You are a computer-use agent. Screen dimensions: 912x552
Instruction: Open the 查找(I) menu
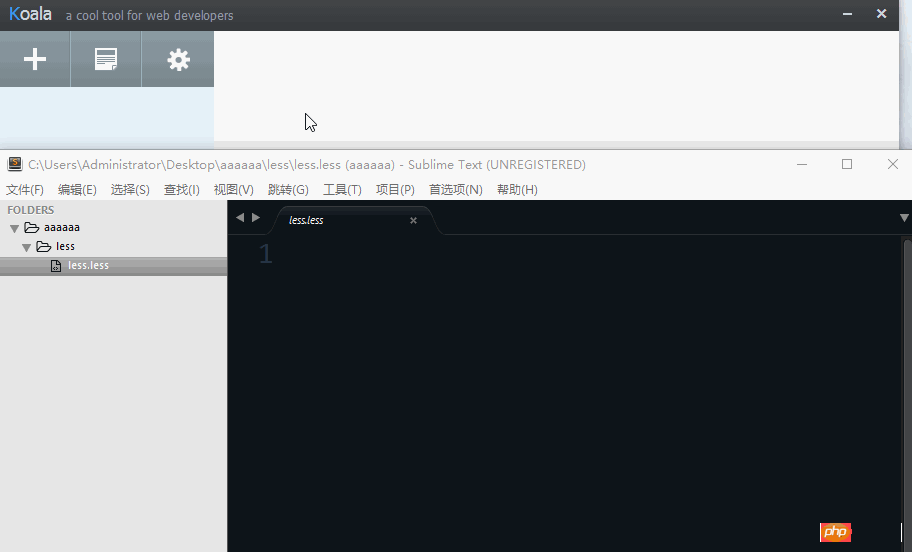181,190
